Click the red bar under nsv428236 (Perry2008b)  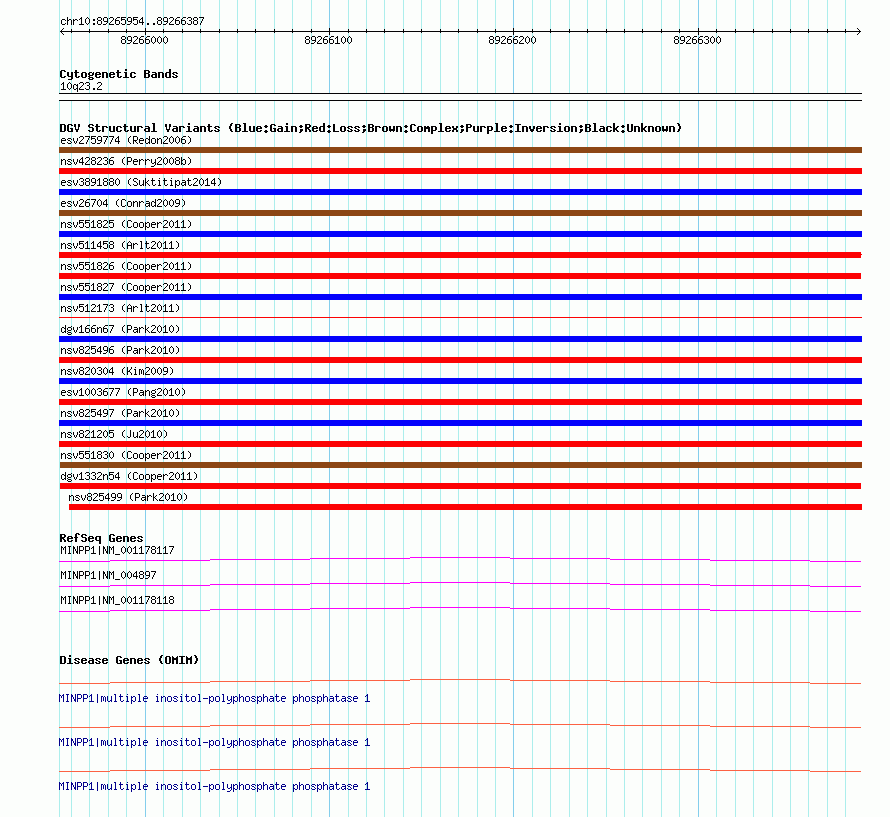pyautogui.click(x=460, y=171)
